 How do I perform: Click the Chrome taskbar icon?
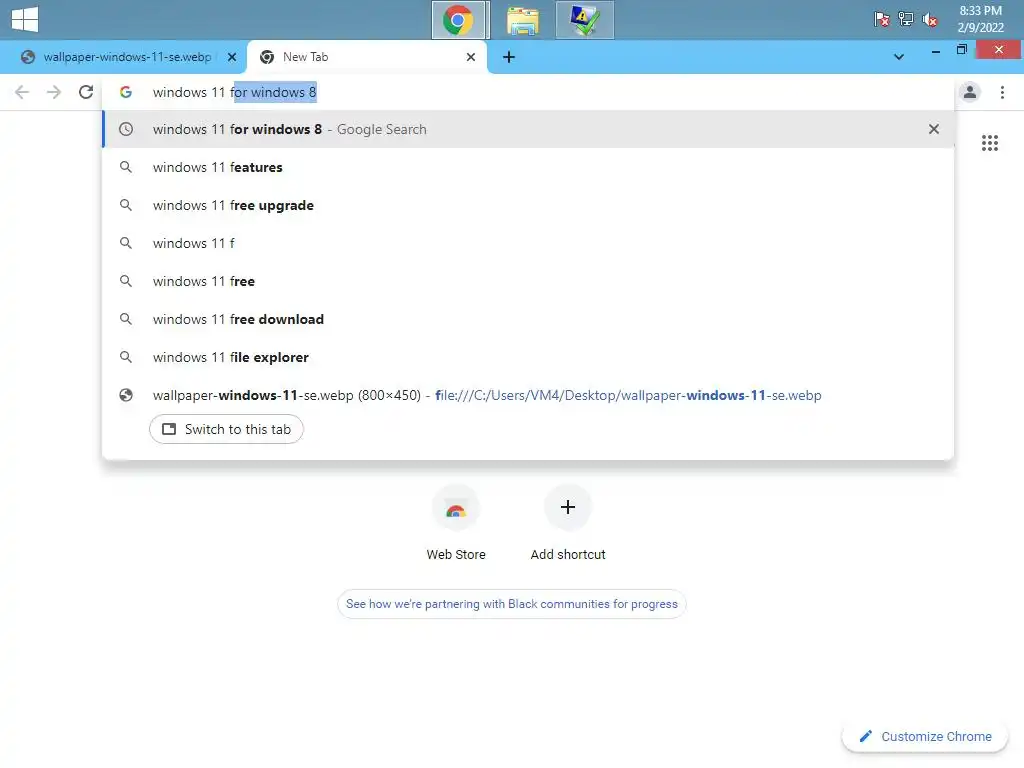[459, 20]
